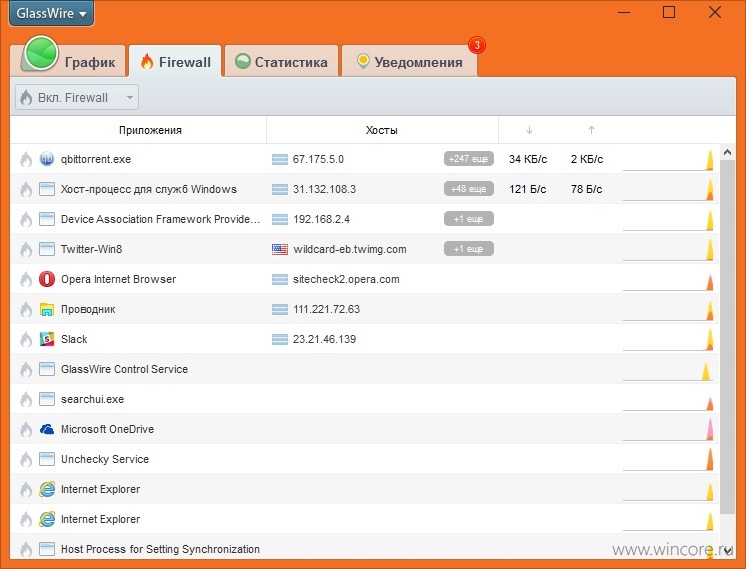Click the searchui.exe window icon
The height and width of the screenshot is (569, 746).
click(x=47, y=399)
